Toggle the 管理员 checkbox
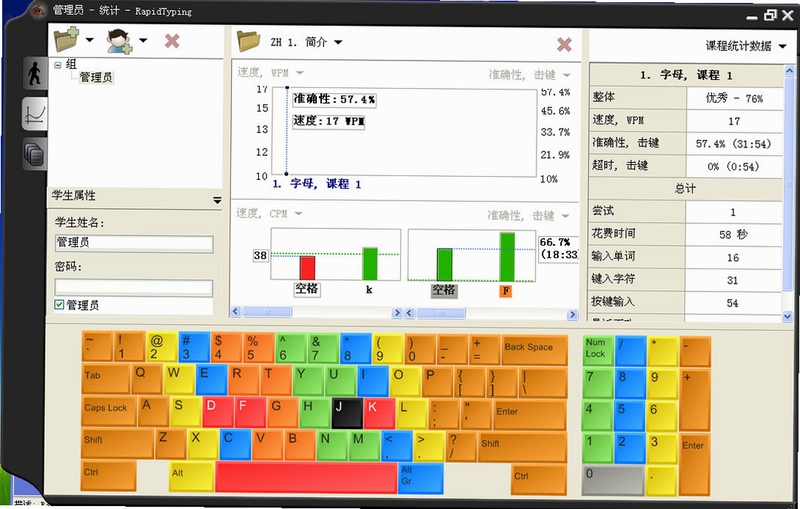Screen dimensions: 800x509 click(59, 304)
